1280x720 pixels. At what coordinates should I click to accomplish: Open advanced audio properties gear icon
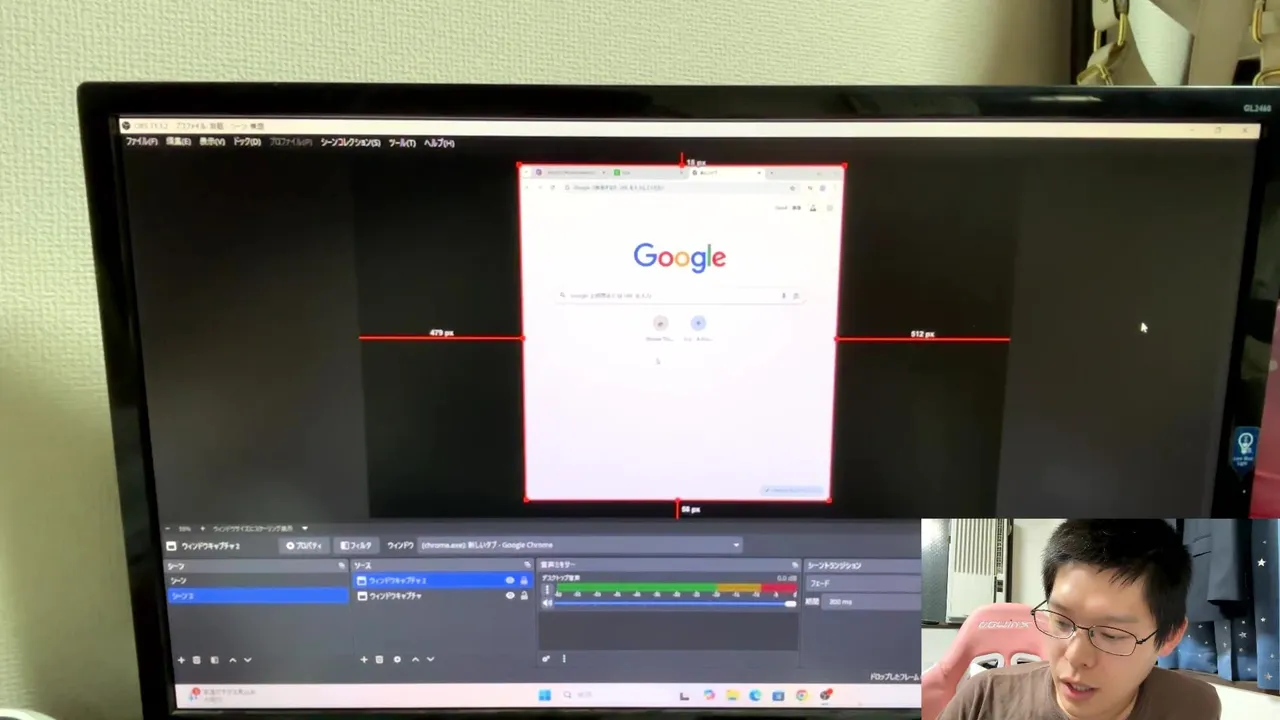546,659
